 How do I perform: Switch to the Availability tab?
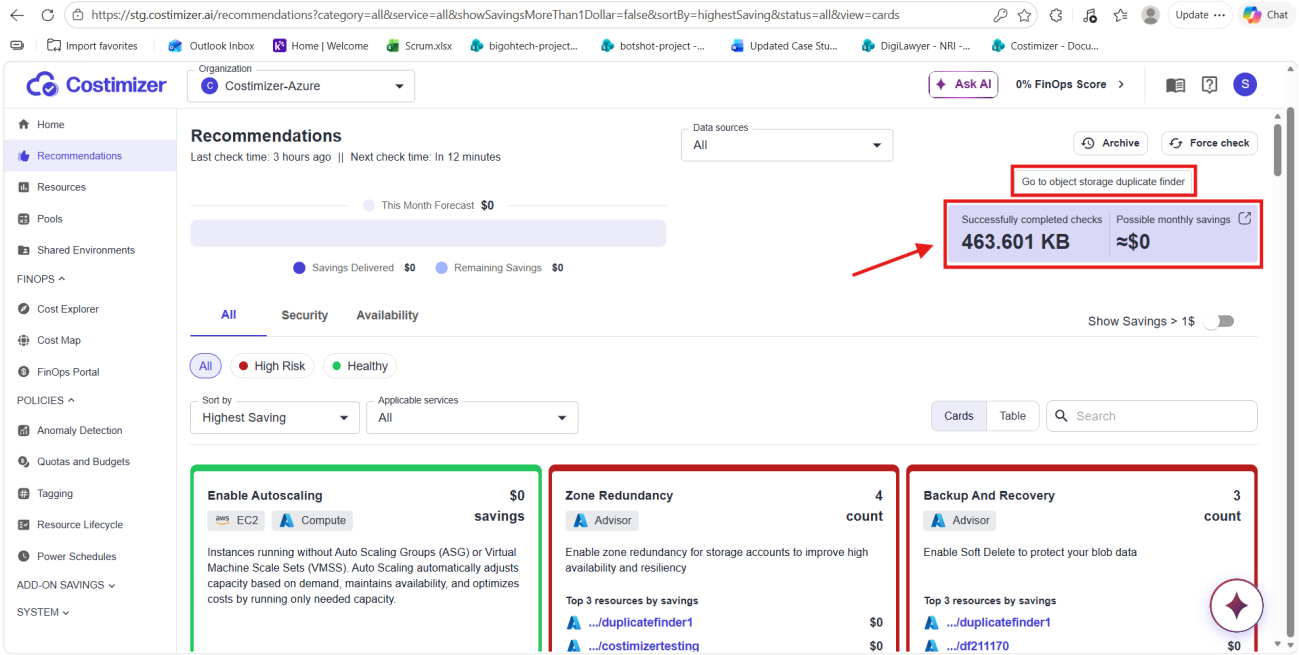point(387,315)
